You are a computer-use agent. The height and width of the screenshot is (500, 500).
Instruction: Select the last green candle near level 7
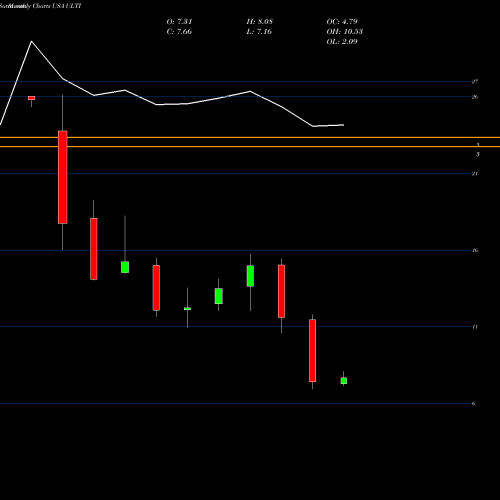click(x=344, y=381)
